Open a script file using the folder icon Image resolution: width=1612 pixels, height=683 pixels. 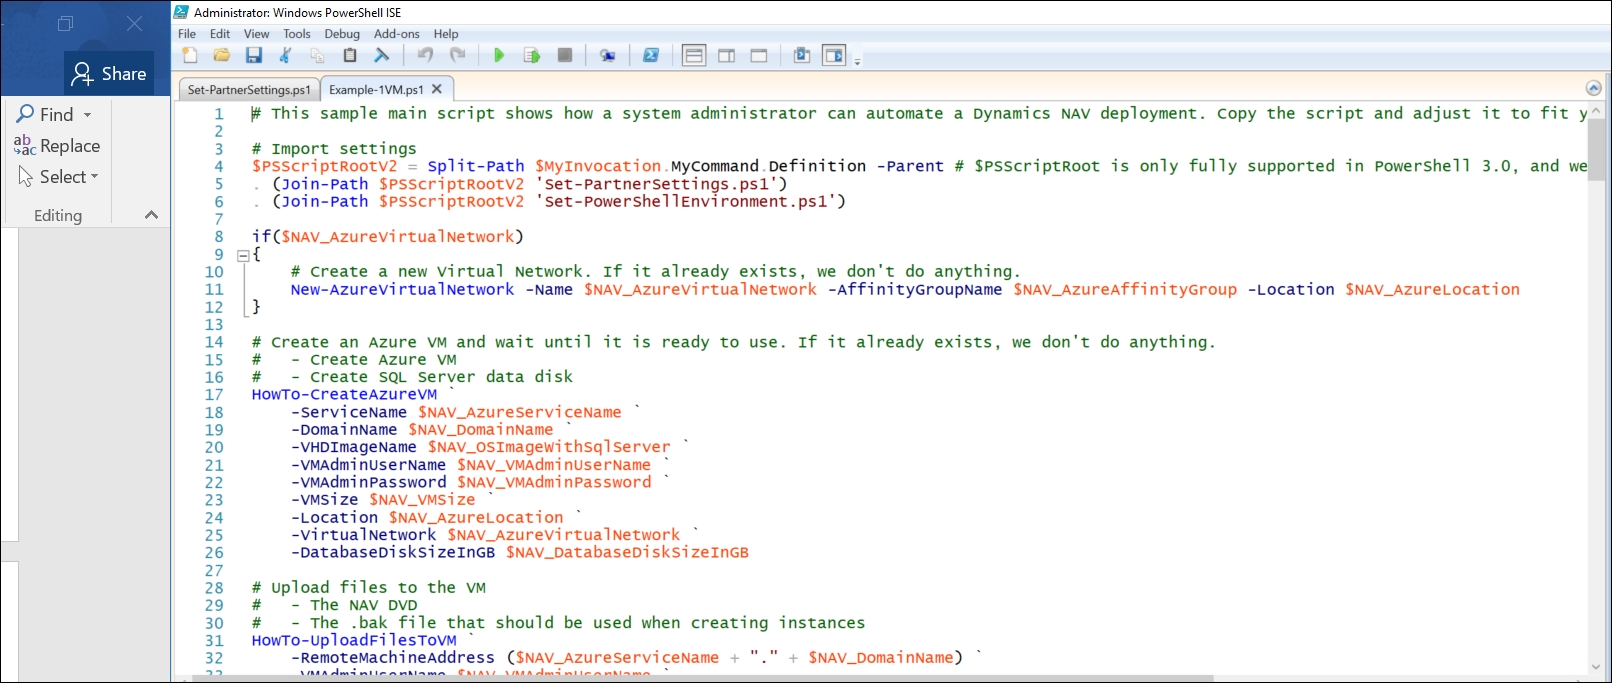[x=222, y=55]
